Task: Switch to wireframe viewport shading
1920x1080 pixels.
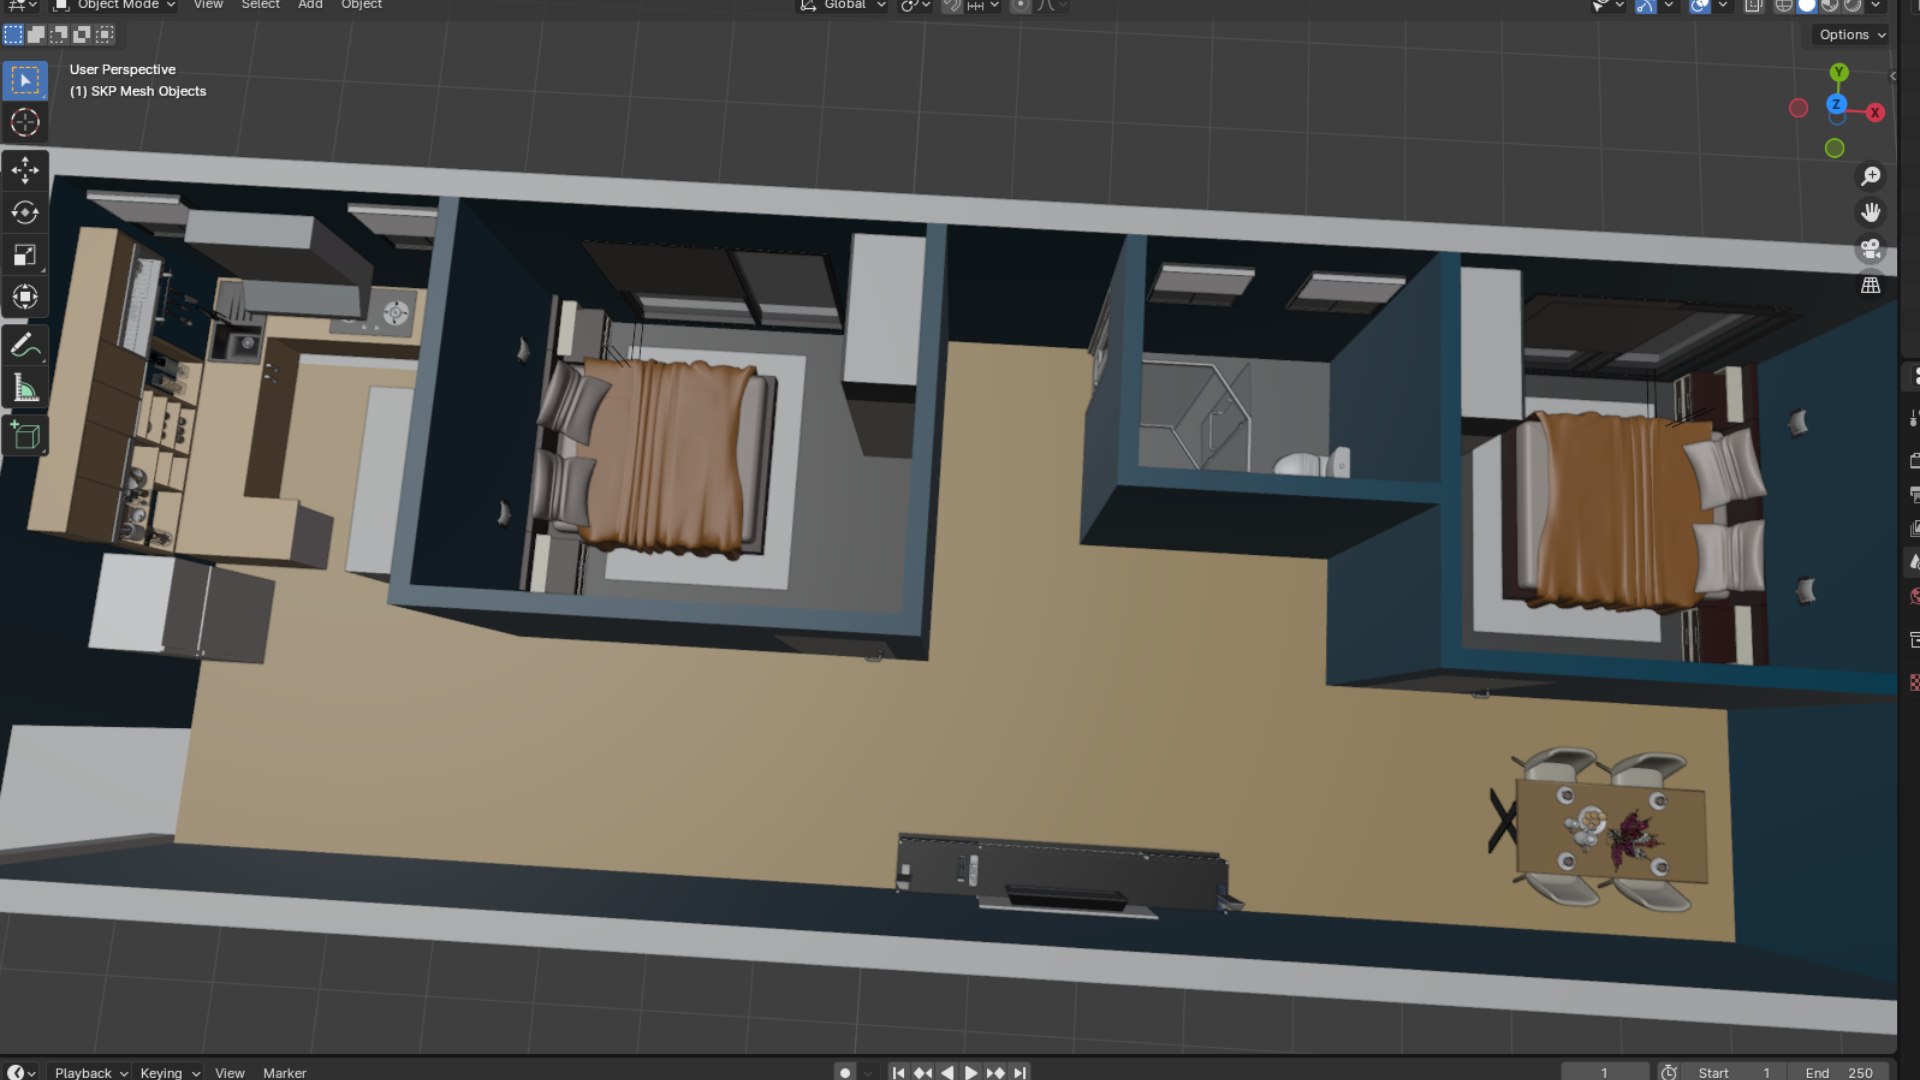Action: tap(1783, 5)
